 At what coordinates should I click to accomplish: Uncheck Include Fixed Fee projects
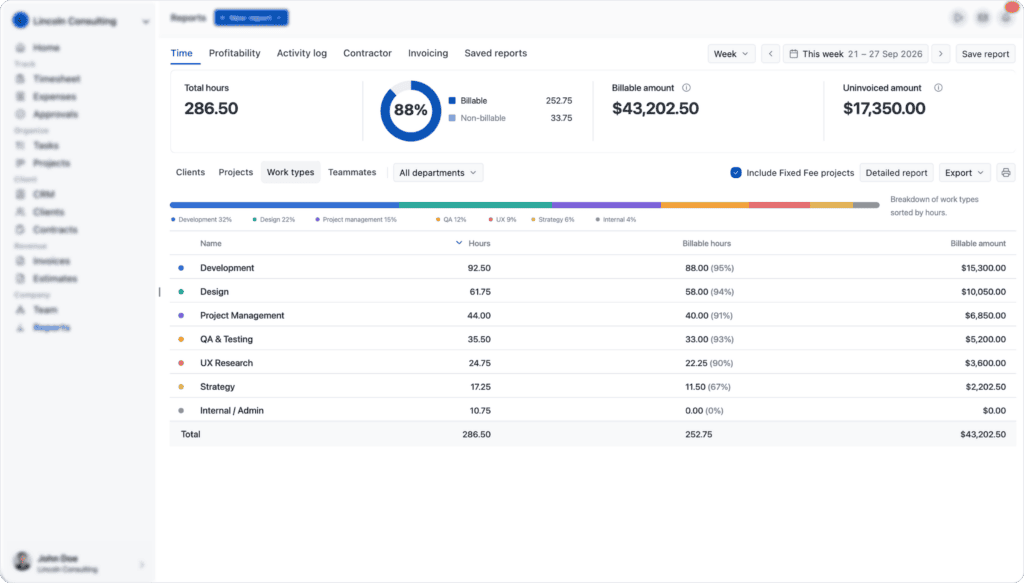[736, 172]
